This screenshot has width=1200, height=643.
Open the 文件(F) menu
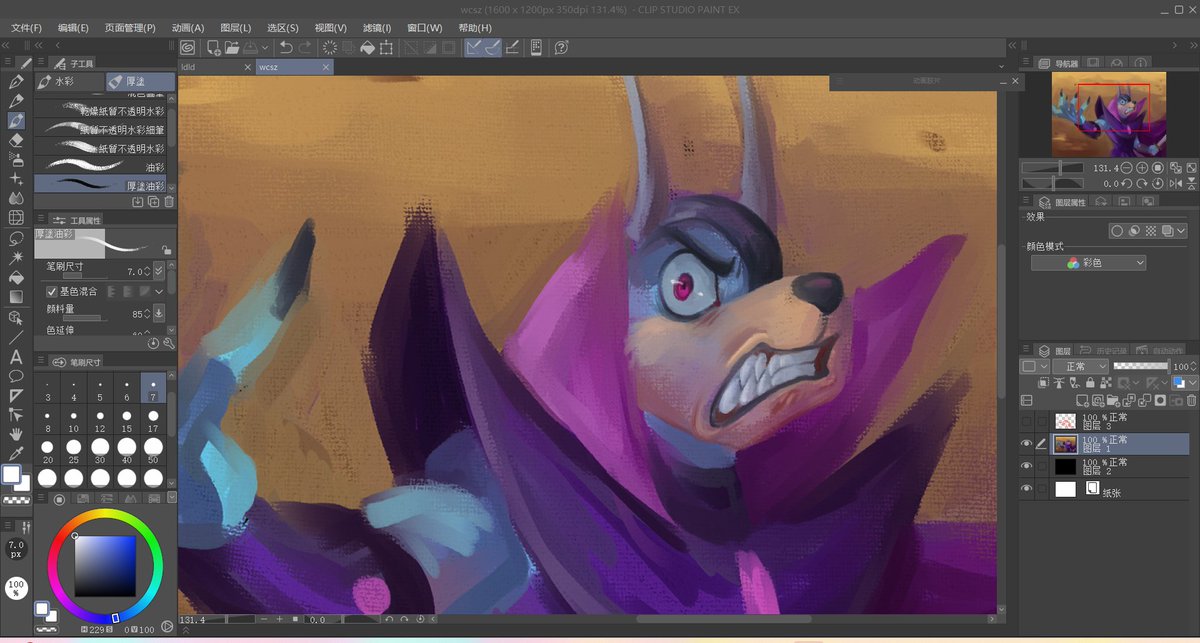click(26, 28)
